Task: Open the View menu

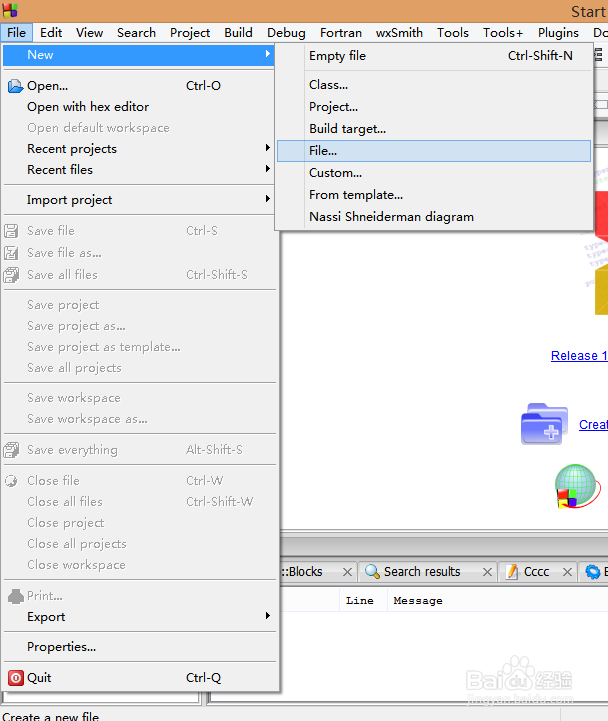Action: 89,33
